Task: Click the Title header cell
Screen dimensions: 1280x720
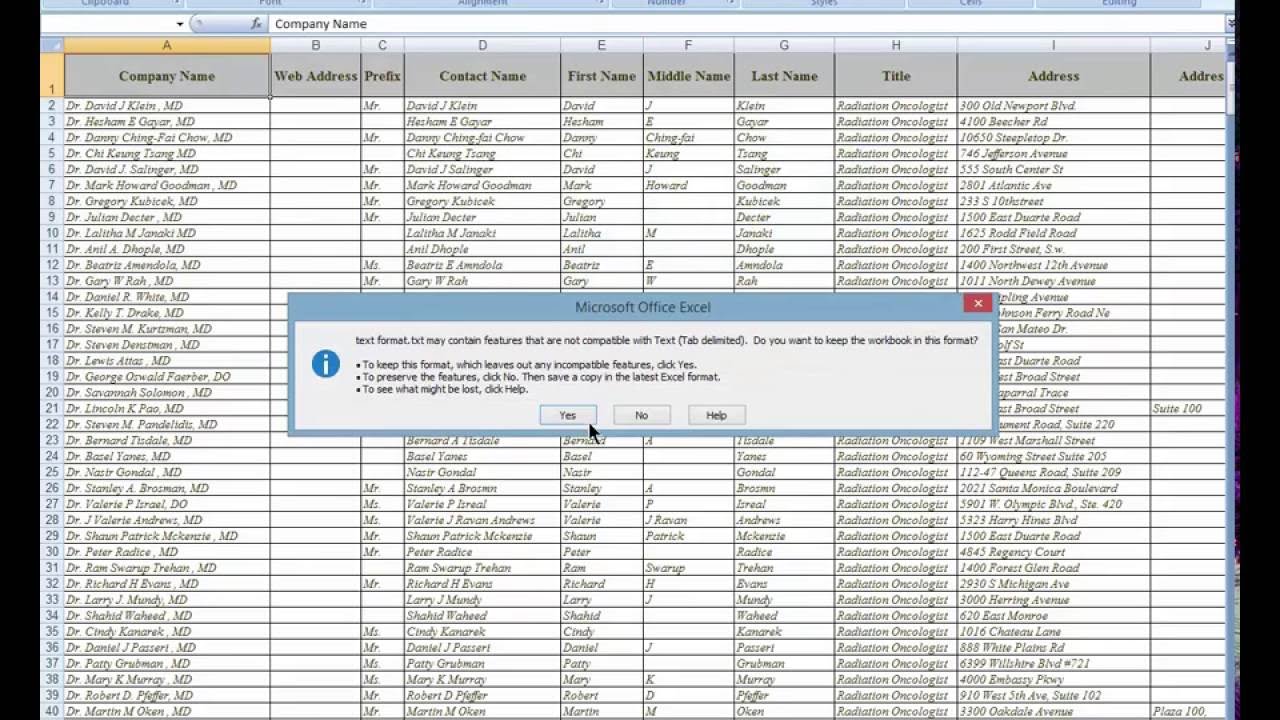Action: click(896, 75)
